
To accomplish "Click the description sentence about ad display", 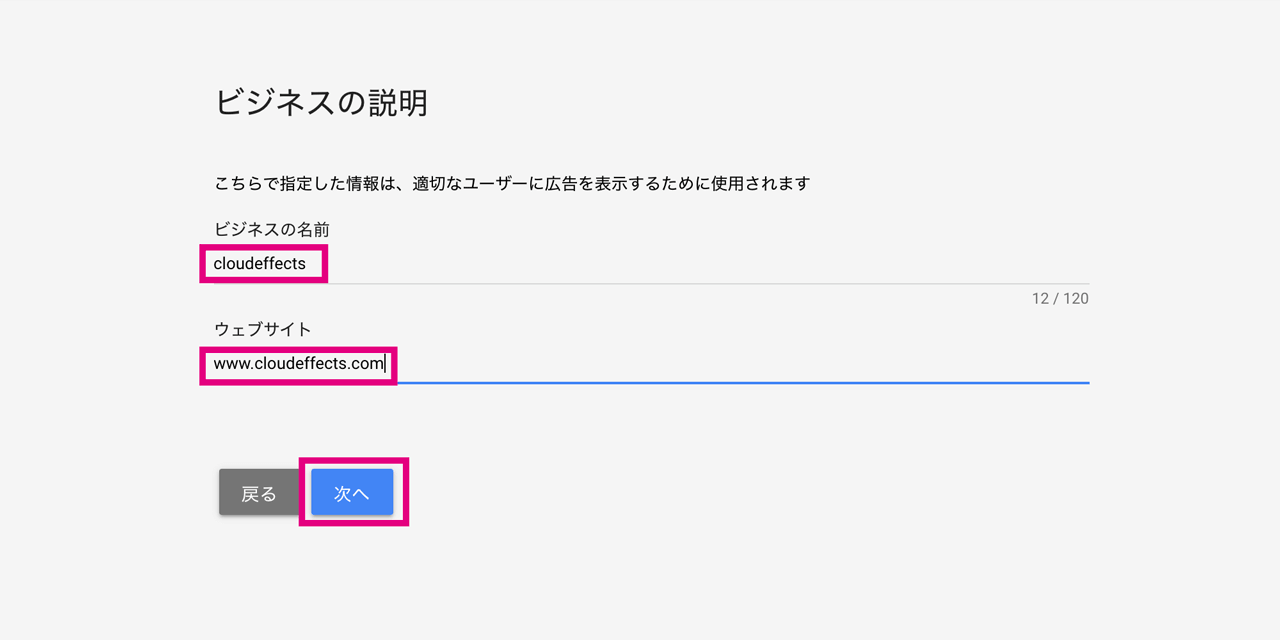I will [x=512, y=184].
